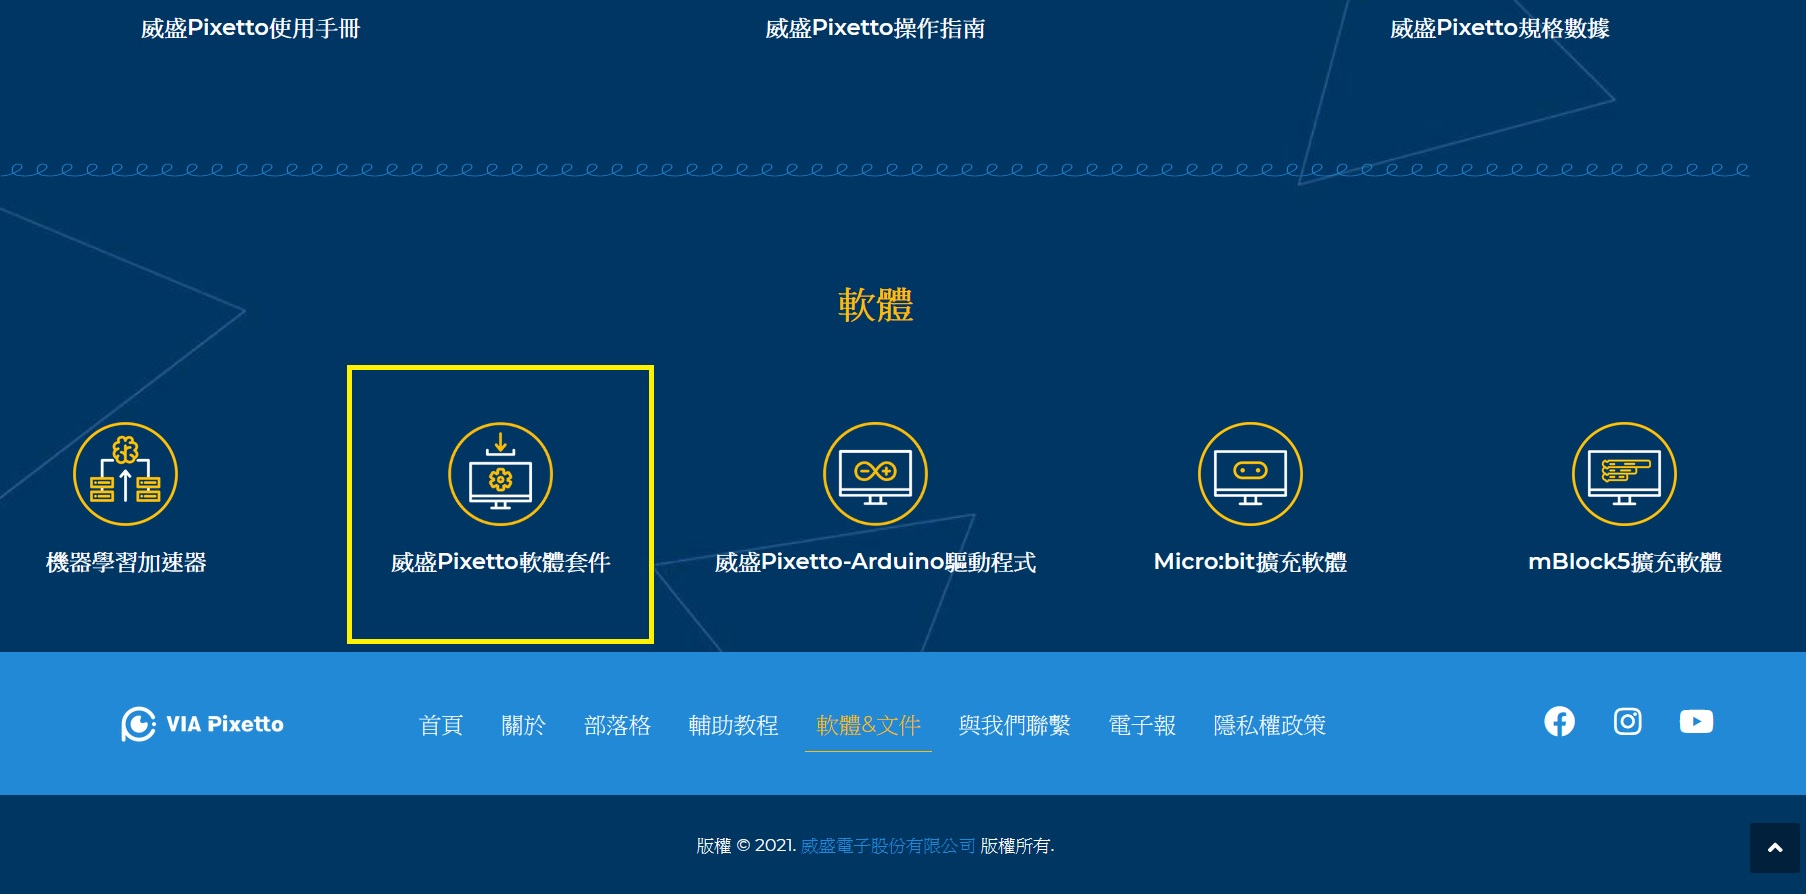Click the mBlock5擴充軟體 label
This screenshot has width=1806, height=894.
pyautogui.click(x=1625, y=562)
